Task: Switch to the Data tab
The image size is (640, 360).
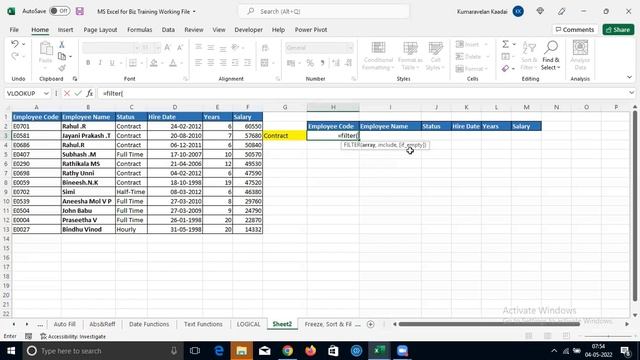Action: point(168,30)
